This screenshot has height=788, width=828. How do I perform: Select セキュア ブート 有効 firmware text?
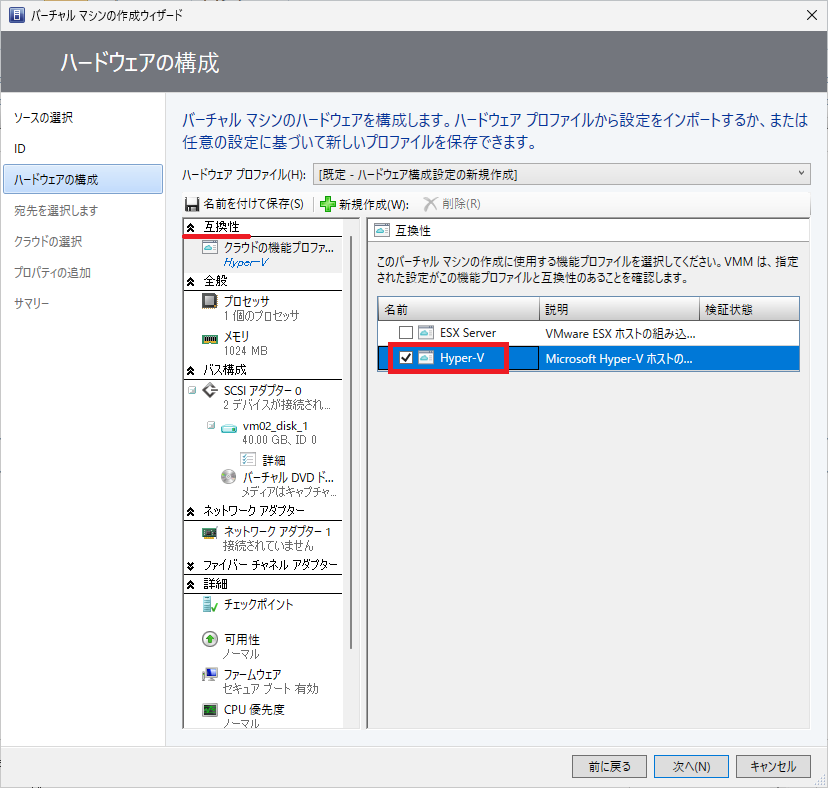(271, 689)
